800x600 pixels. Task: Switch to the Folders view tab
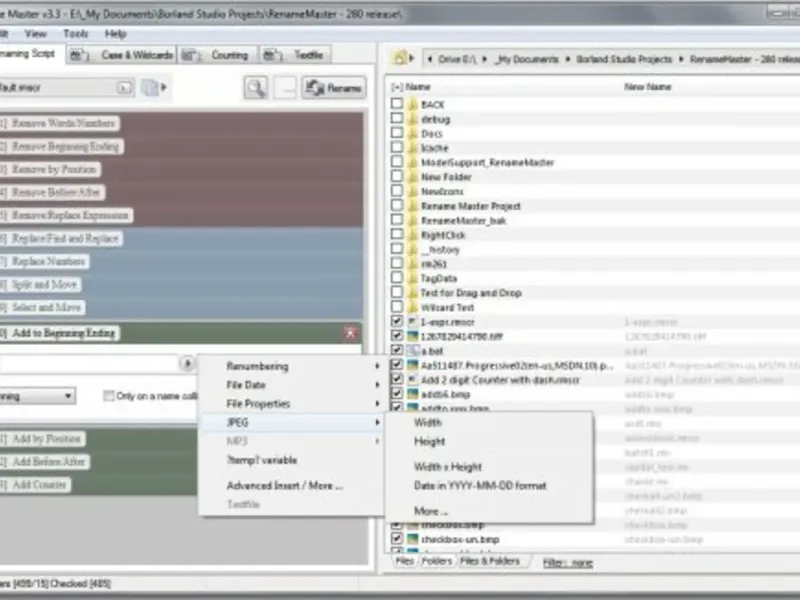coord(437,561)
